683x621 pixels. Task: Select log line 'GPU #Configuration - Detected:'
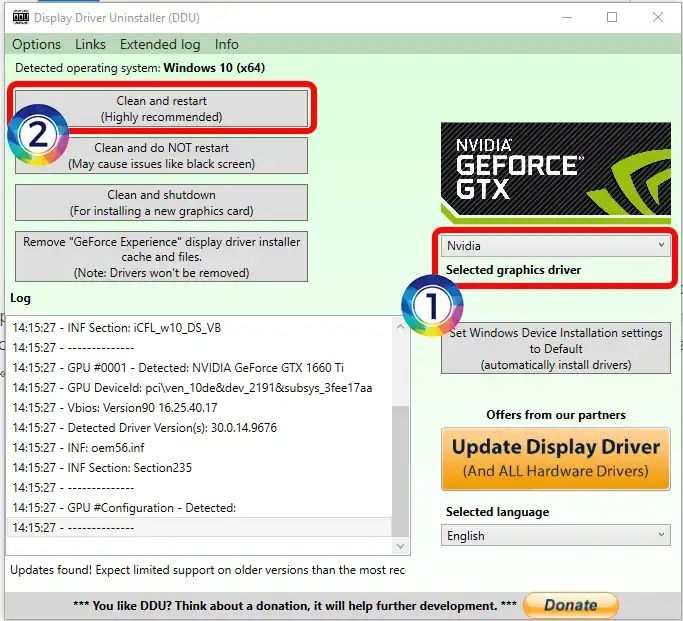coord(199,508)
